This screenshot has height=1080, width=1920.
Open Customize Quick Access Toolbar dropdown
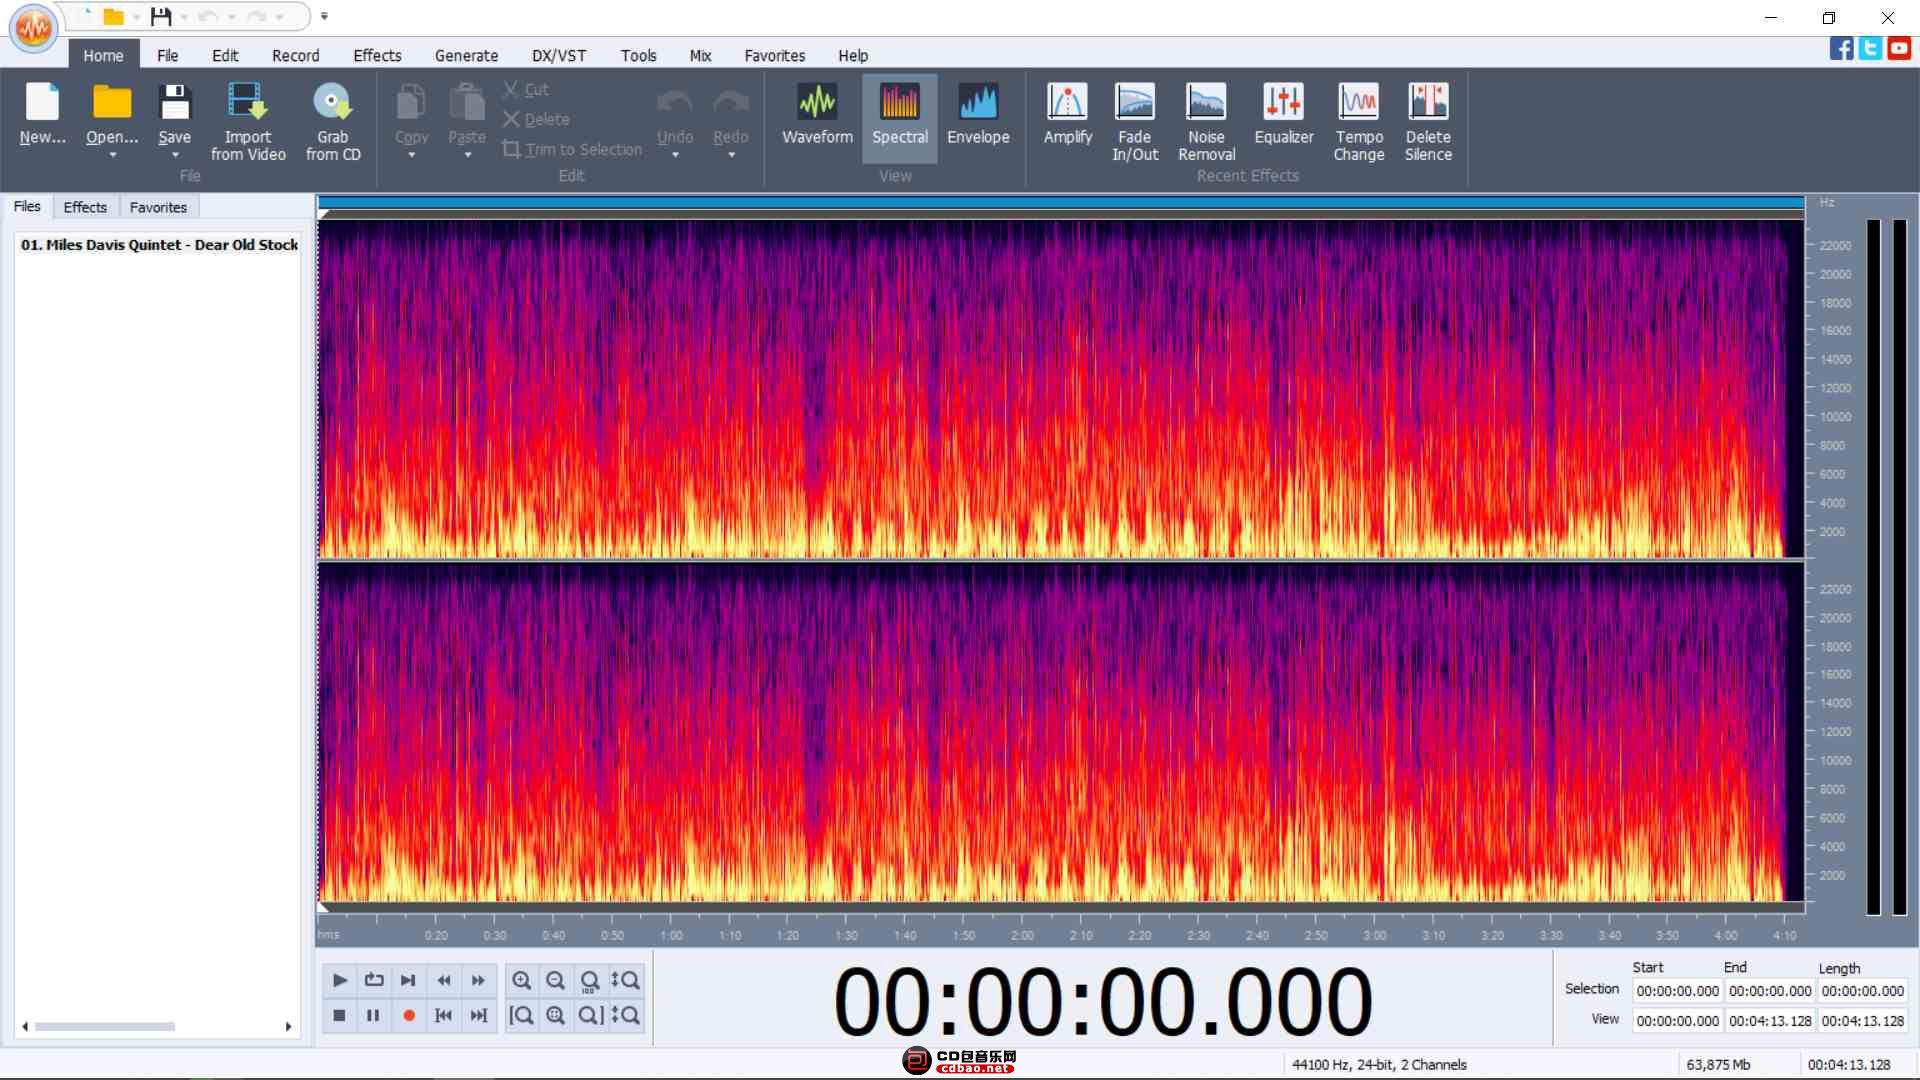(x=324, y=16)
